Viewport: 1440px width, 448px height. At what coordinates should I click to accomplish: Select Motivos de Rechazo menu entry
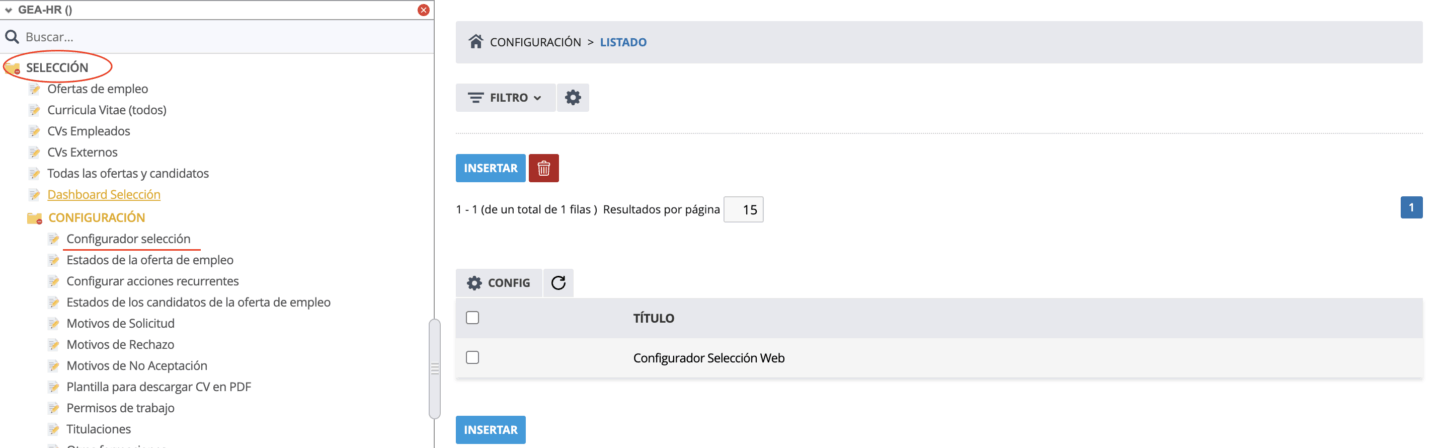pyautogui.click(x=120, y=345)
